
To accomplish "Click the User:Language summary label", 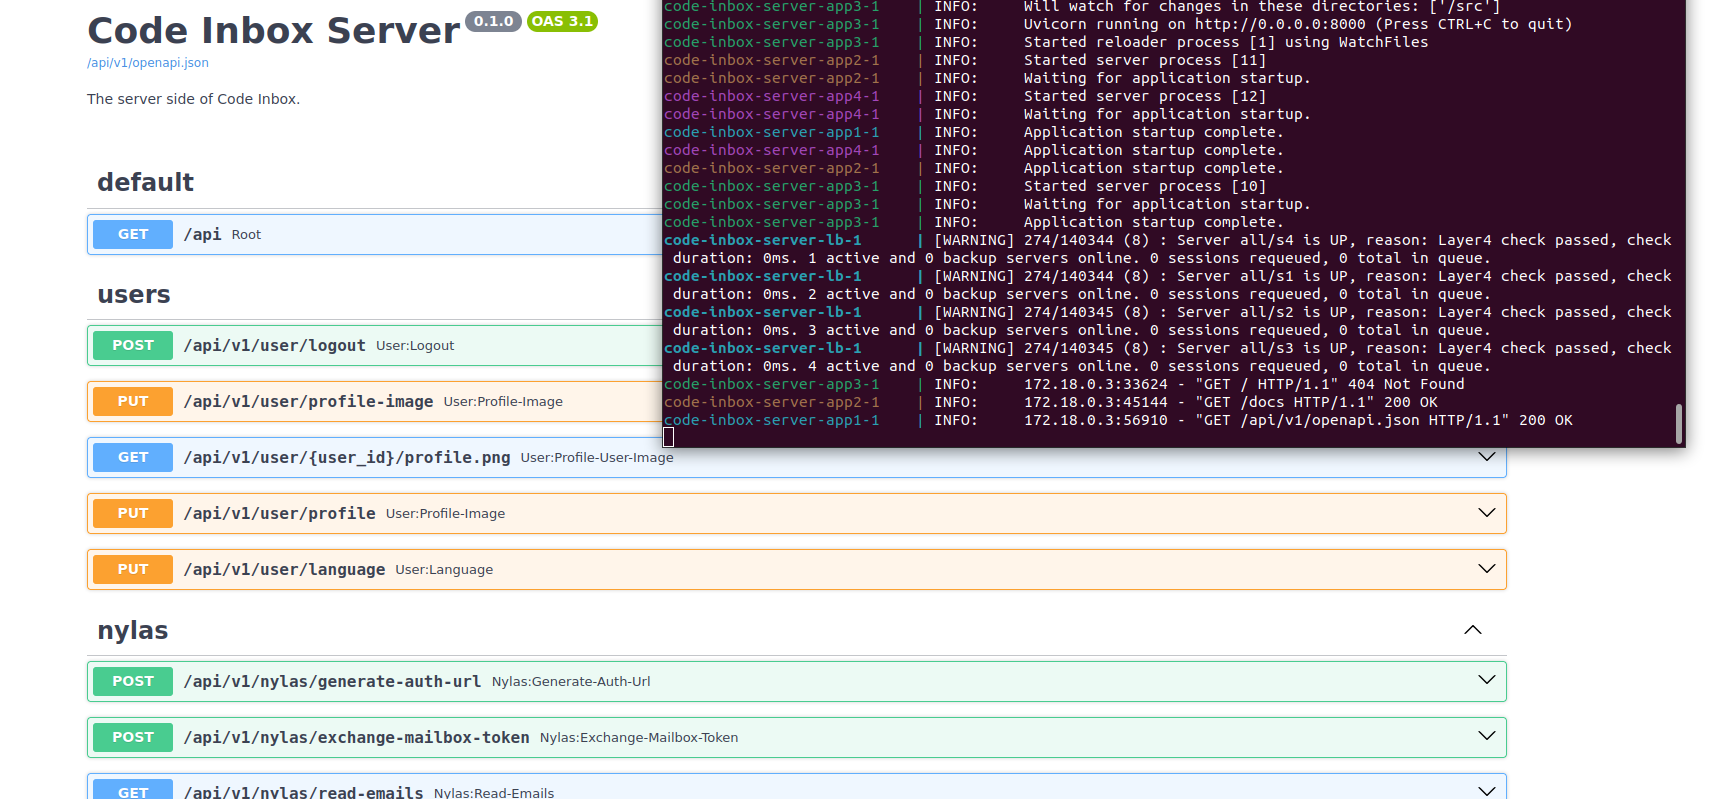I will point(444,569).
